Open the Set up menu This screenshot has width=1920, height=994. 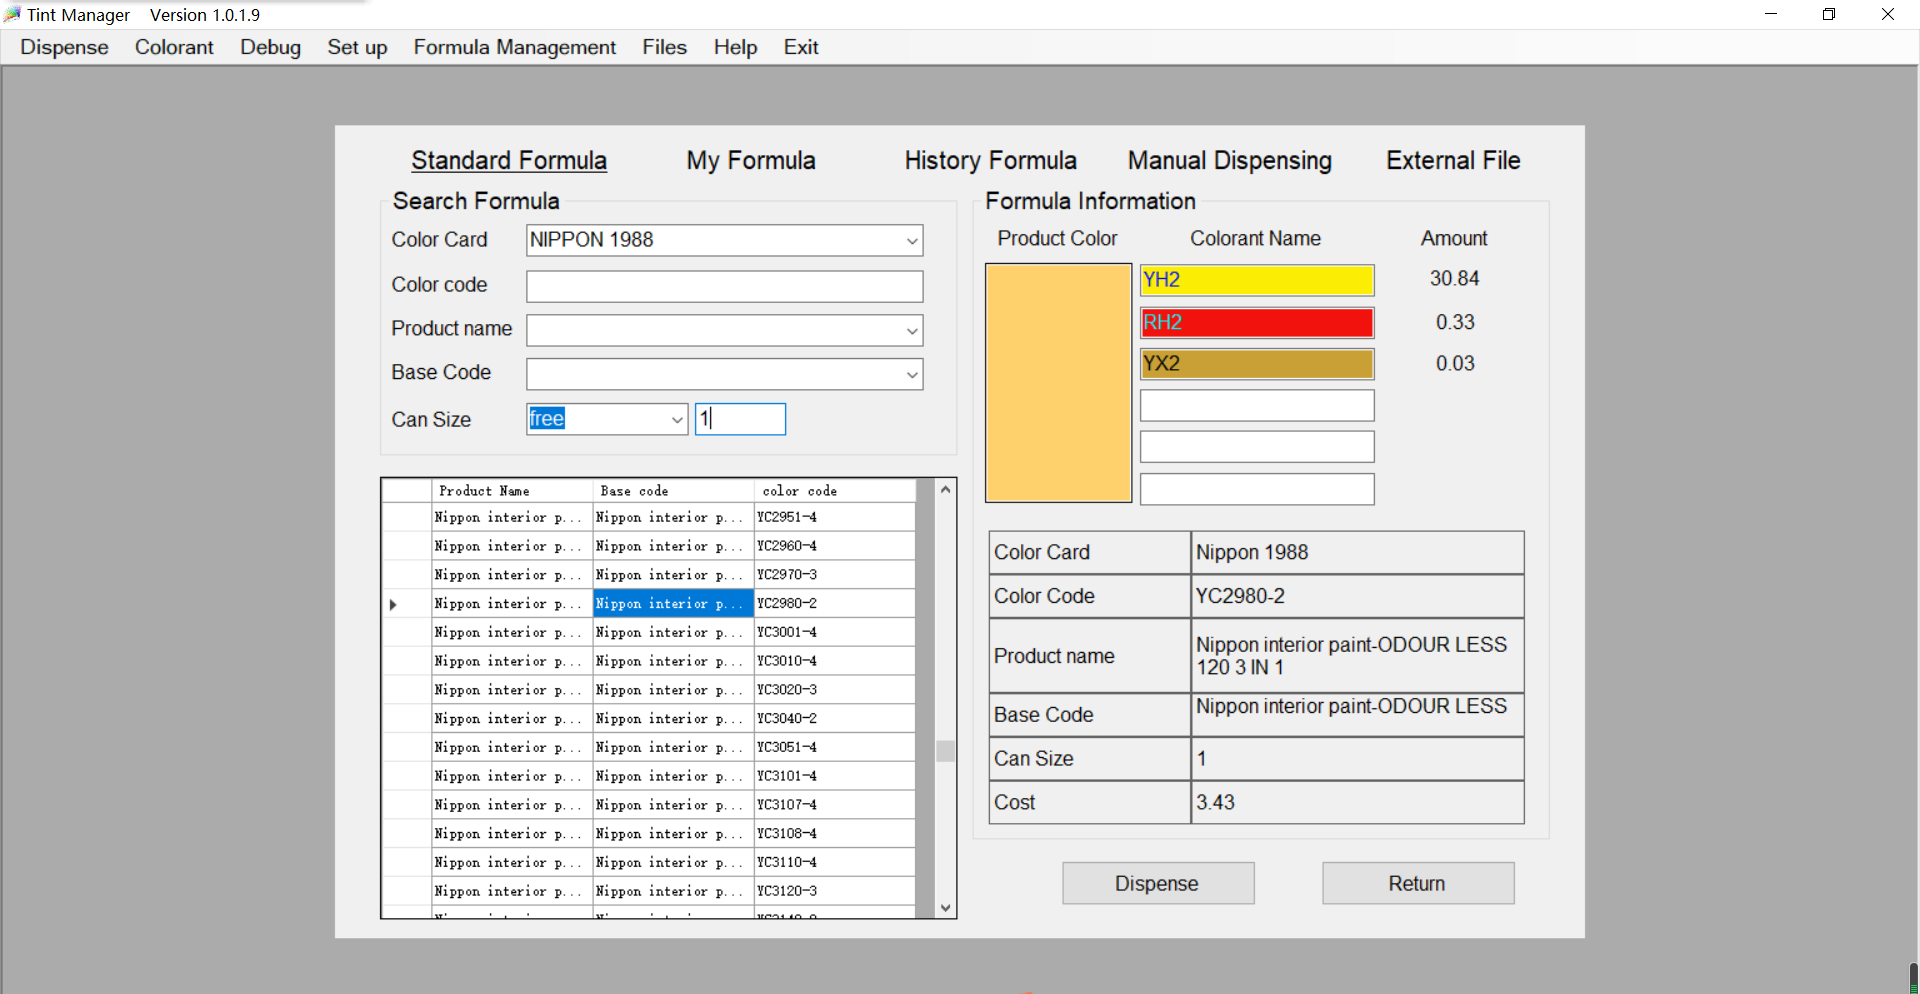357,47
